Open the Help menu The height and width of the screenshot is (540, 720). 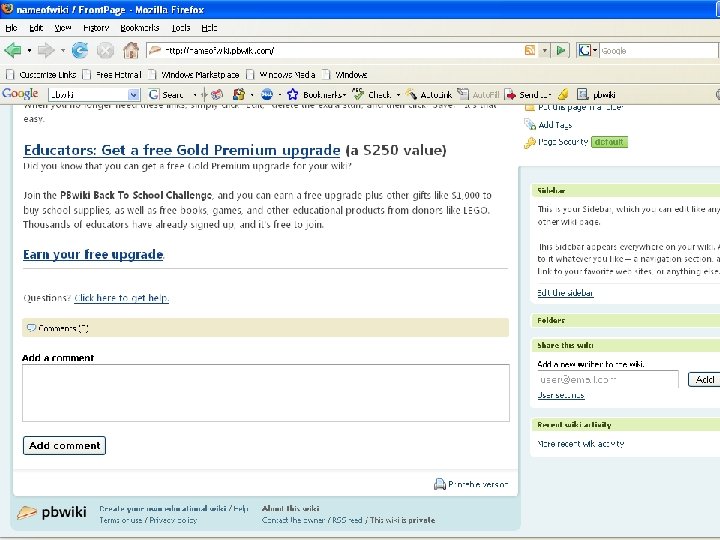tap(209, 28)
